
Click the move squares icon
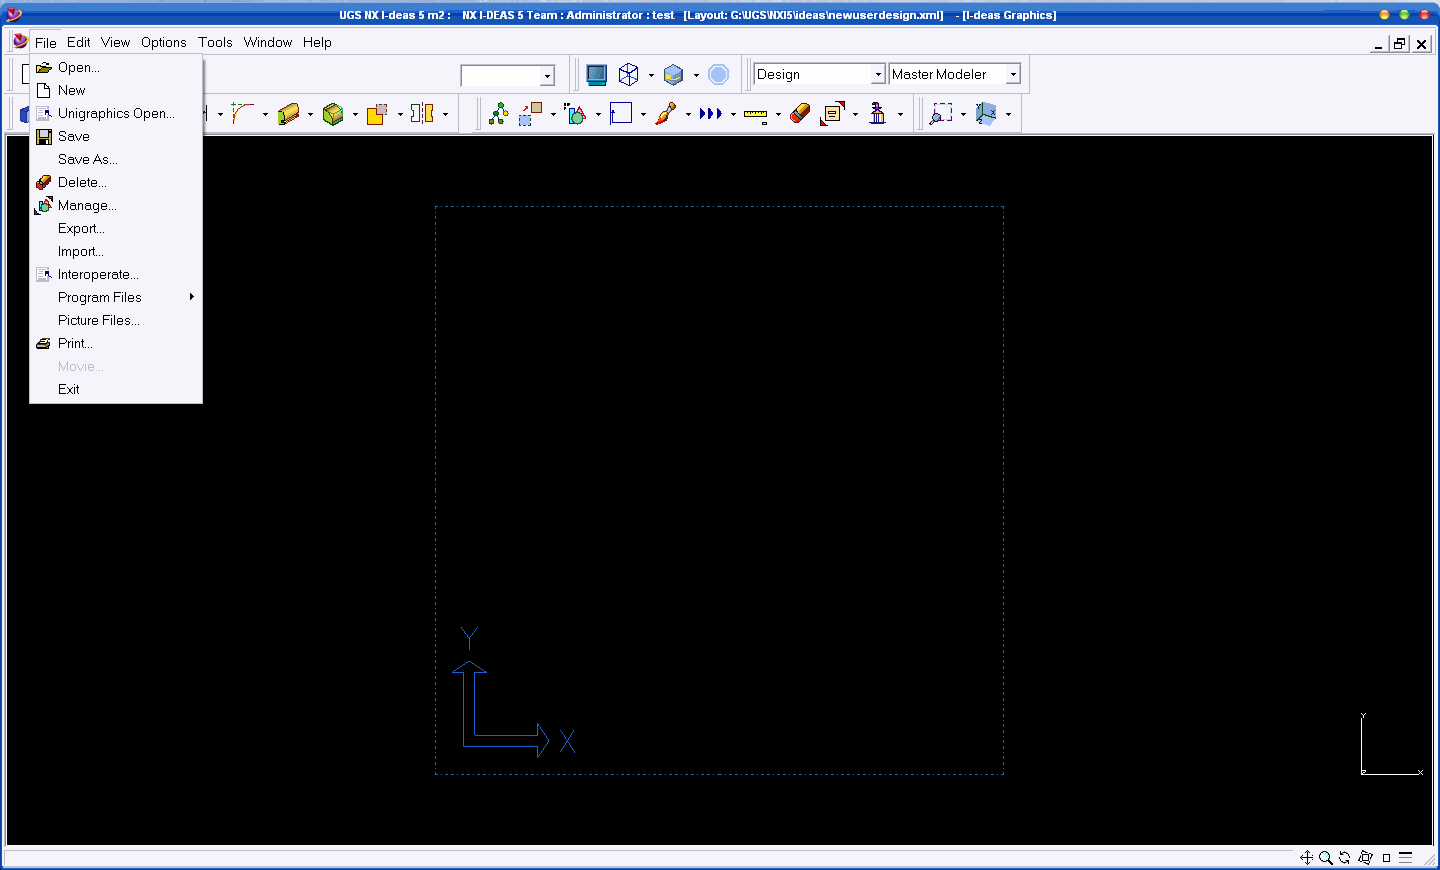[531, 114]
